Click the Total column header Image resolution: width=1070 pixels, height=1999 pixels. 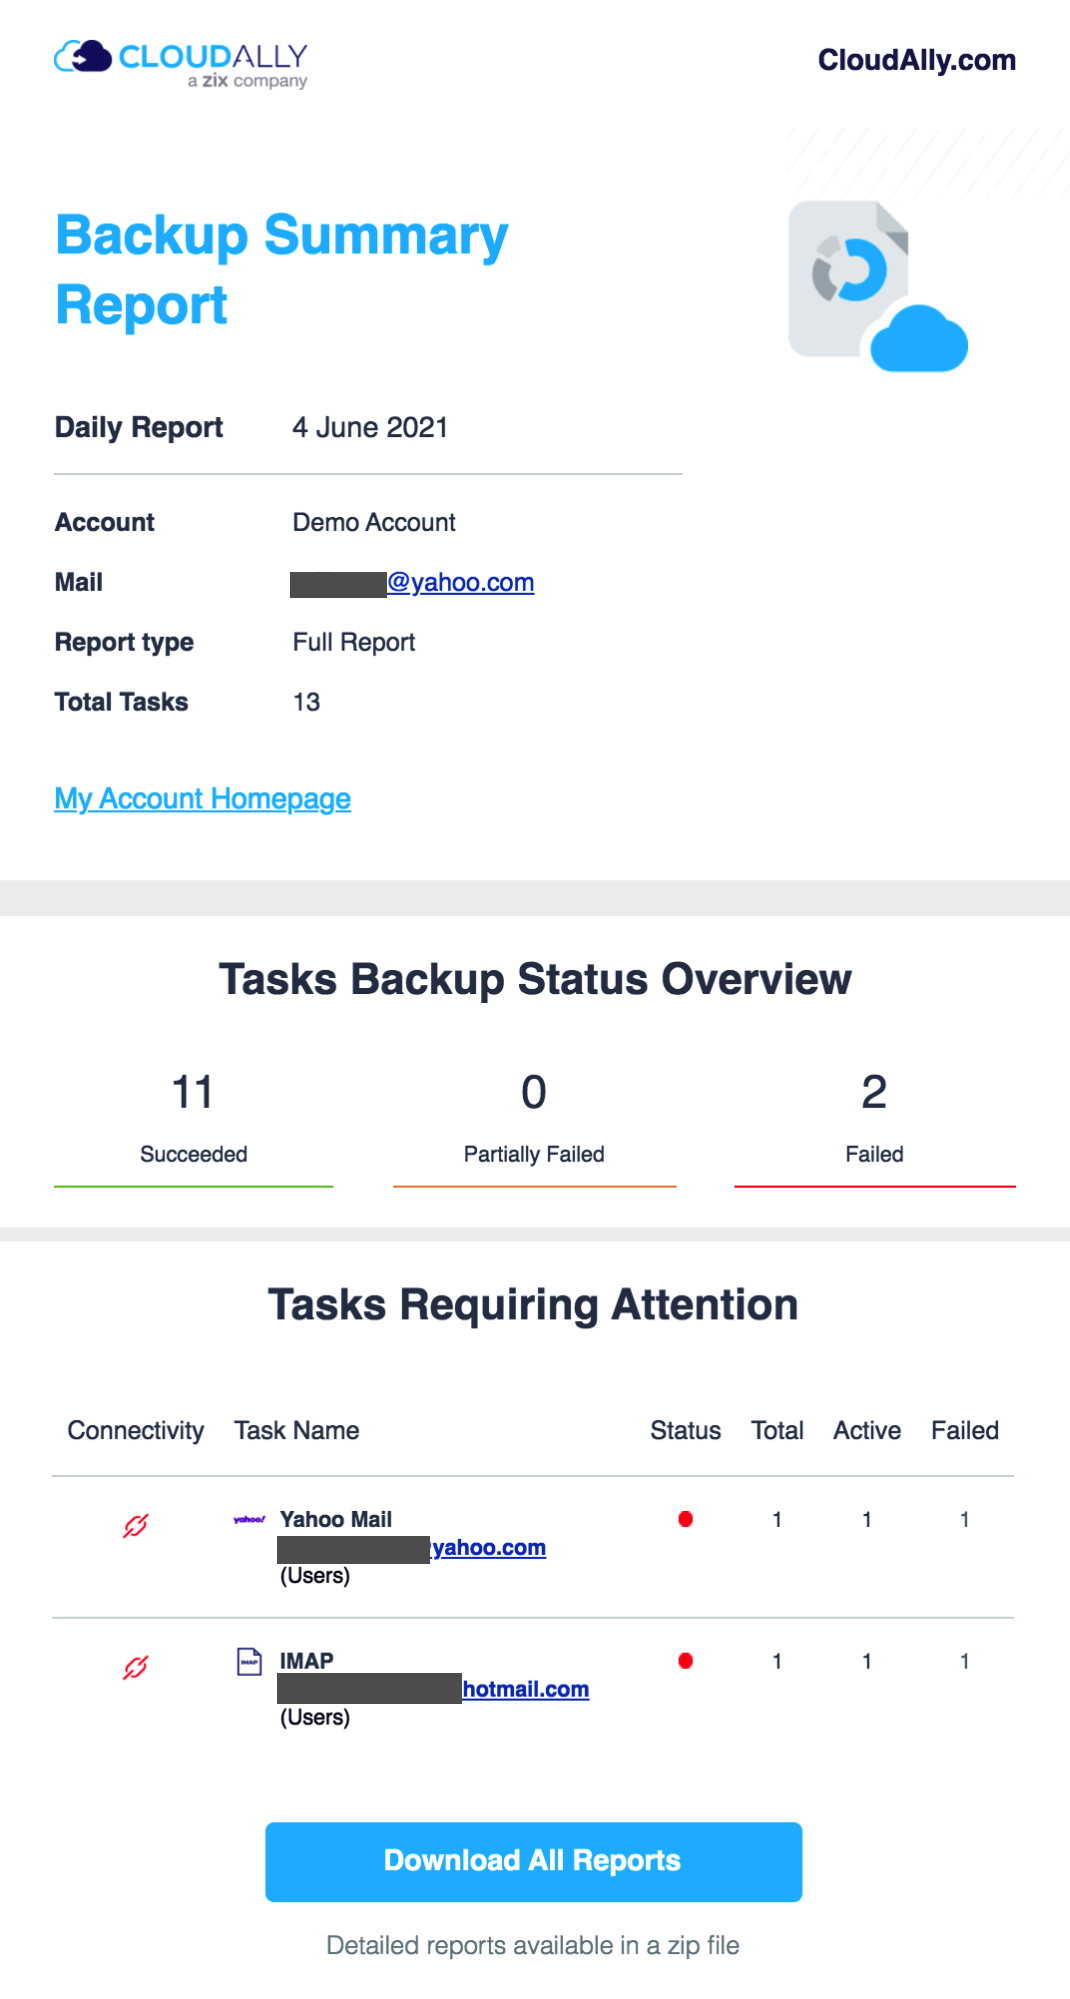[778, 1431]
